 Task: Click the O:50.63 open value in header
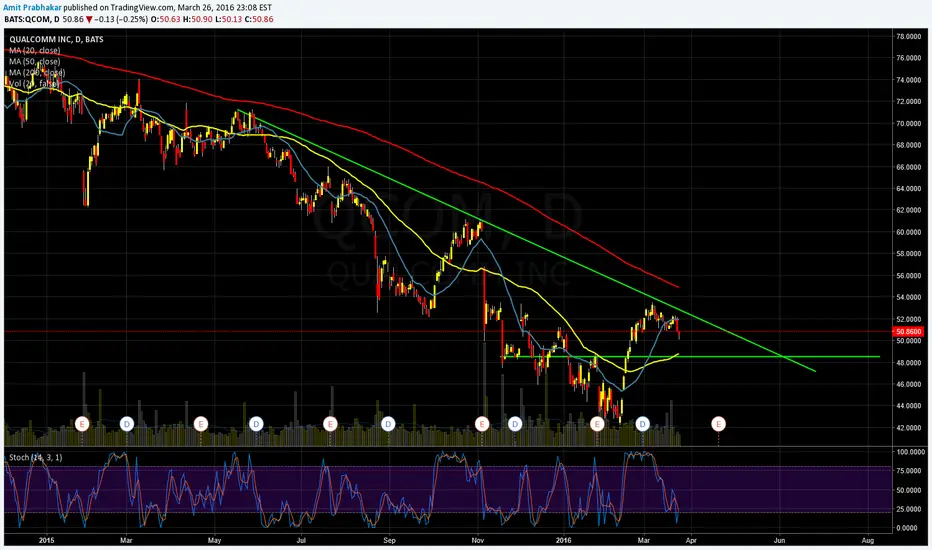tap(165, 19)
